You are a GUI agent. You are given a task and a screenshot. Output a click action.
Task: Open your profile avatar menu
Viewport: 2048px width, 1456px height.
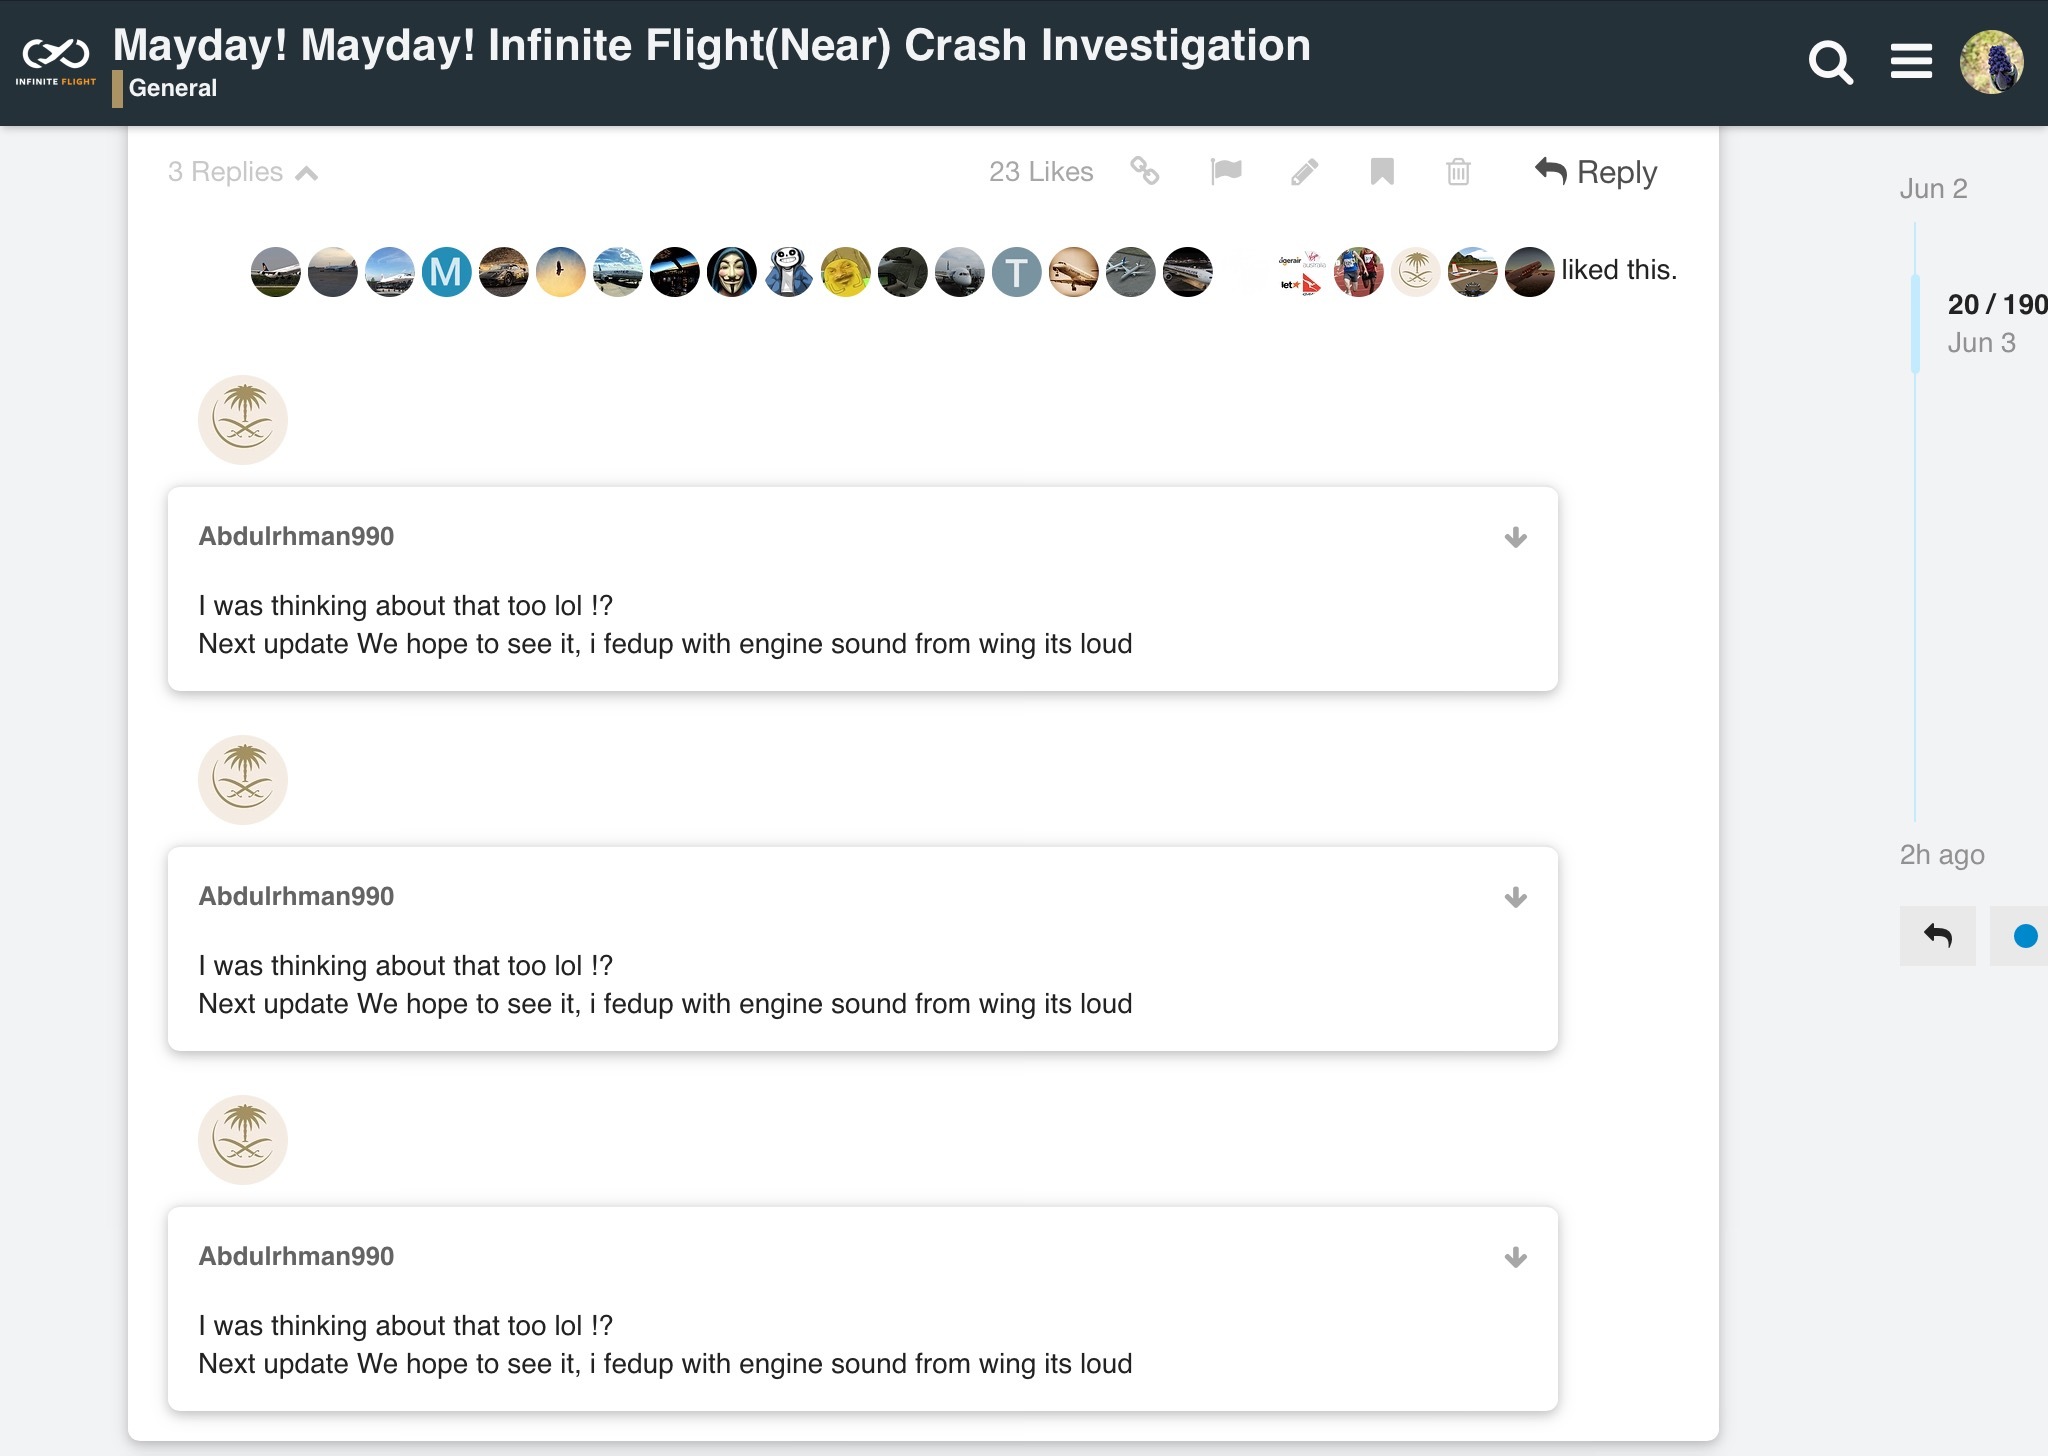click(1991, 61)
